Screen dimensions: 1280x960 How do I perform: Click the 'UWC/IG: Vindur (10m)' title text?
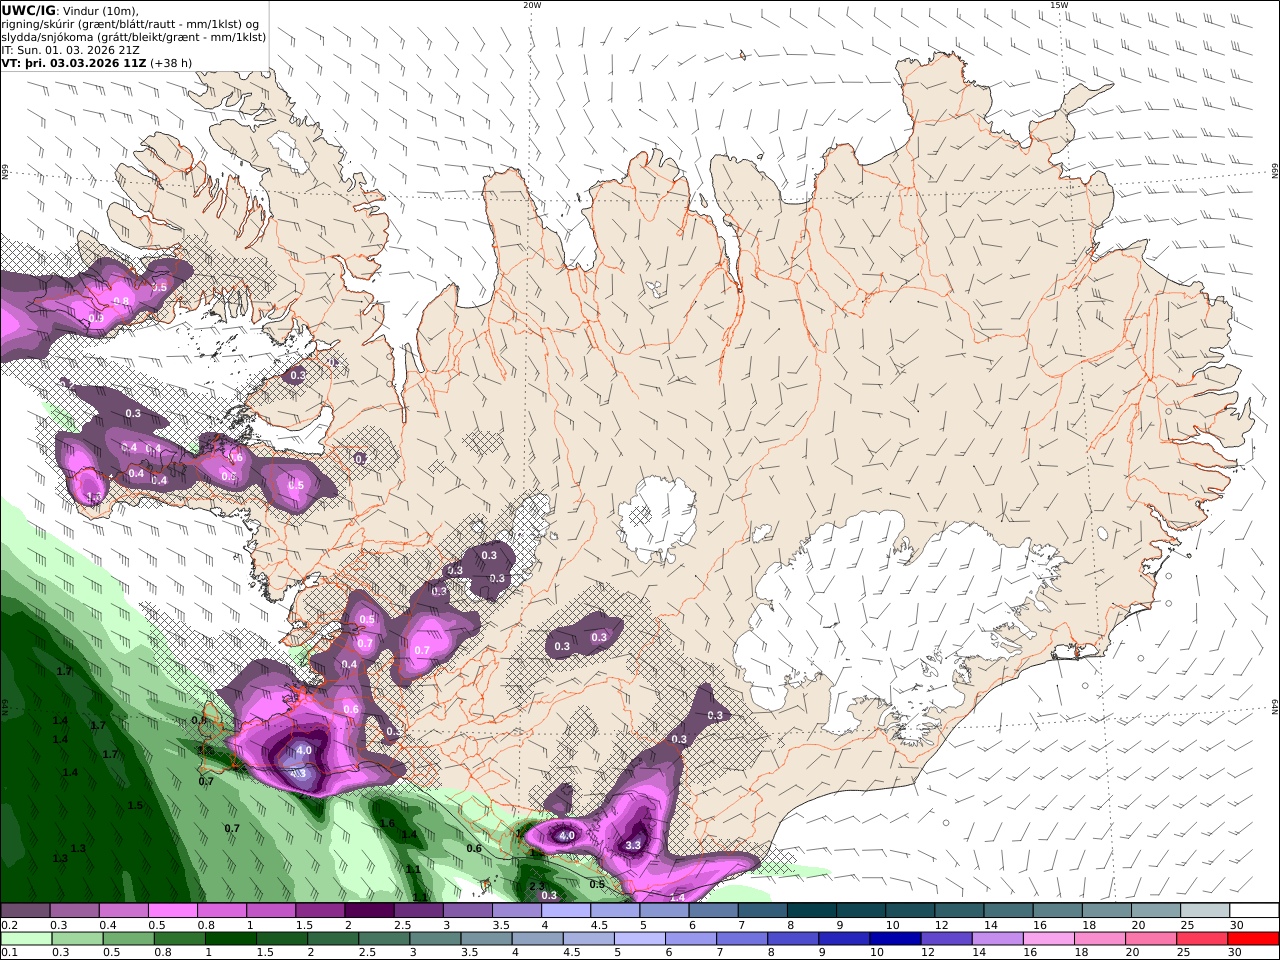click(68, 10)
